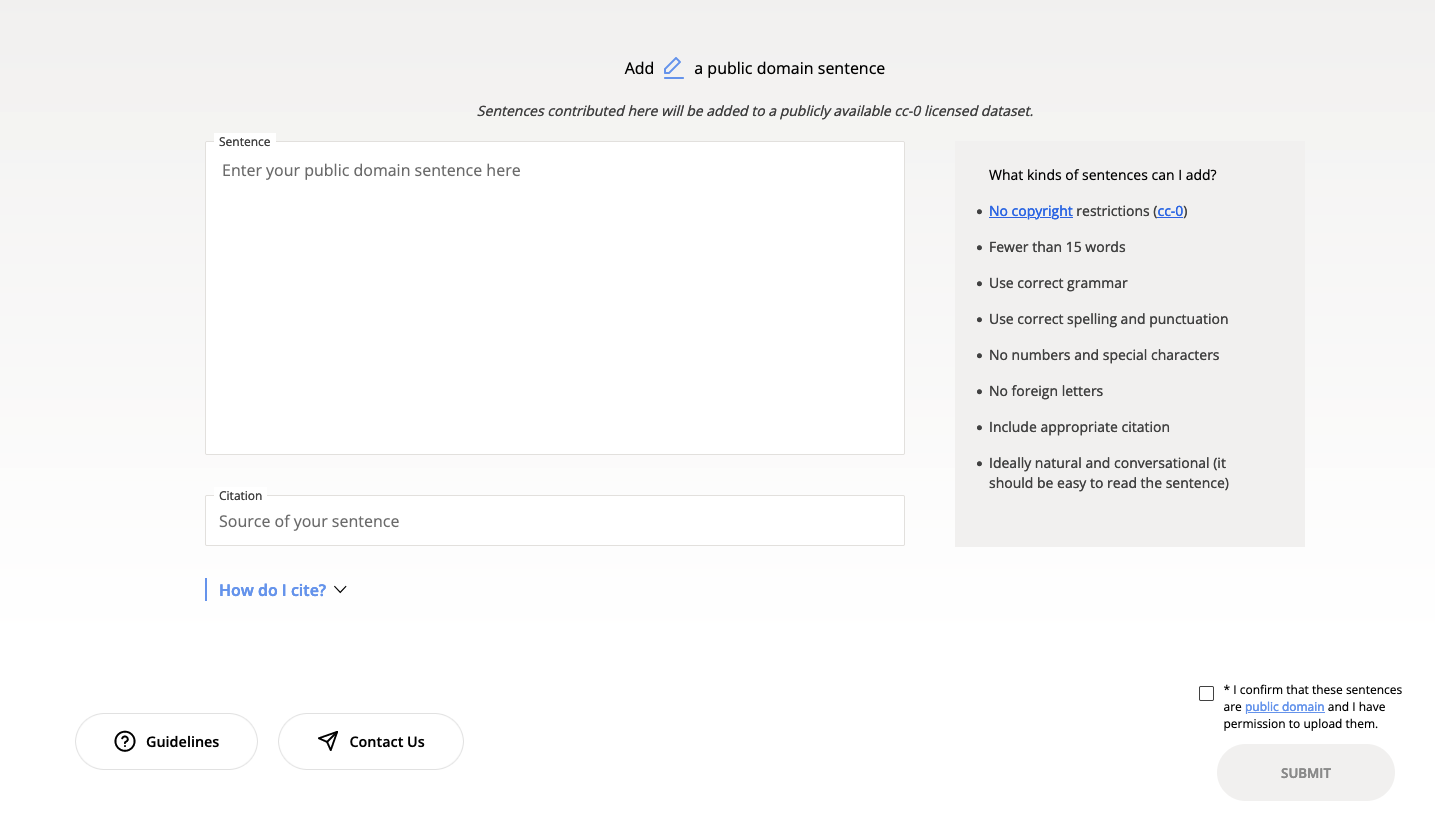The image size is (1435, 835).
Task: Focus the Citation source input field
Action: pos(555,521)
